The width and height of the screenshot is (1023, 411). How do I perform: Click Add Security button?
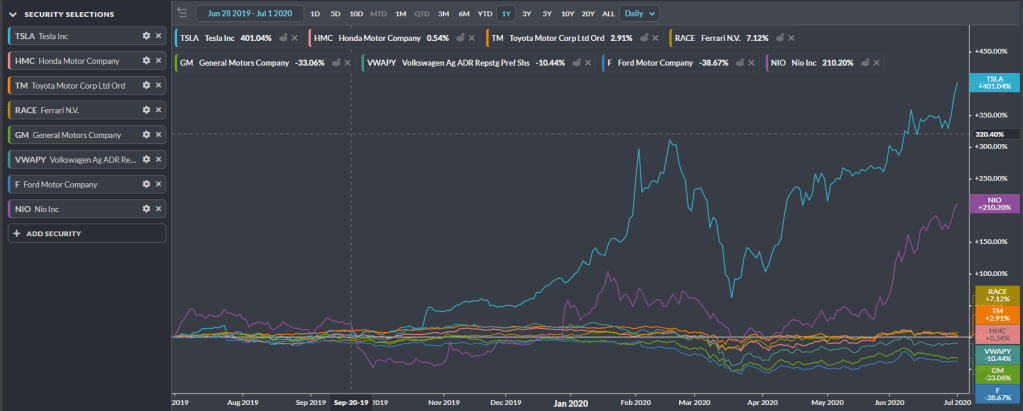point(87,233)
